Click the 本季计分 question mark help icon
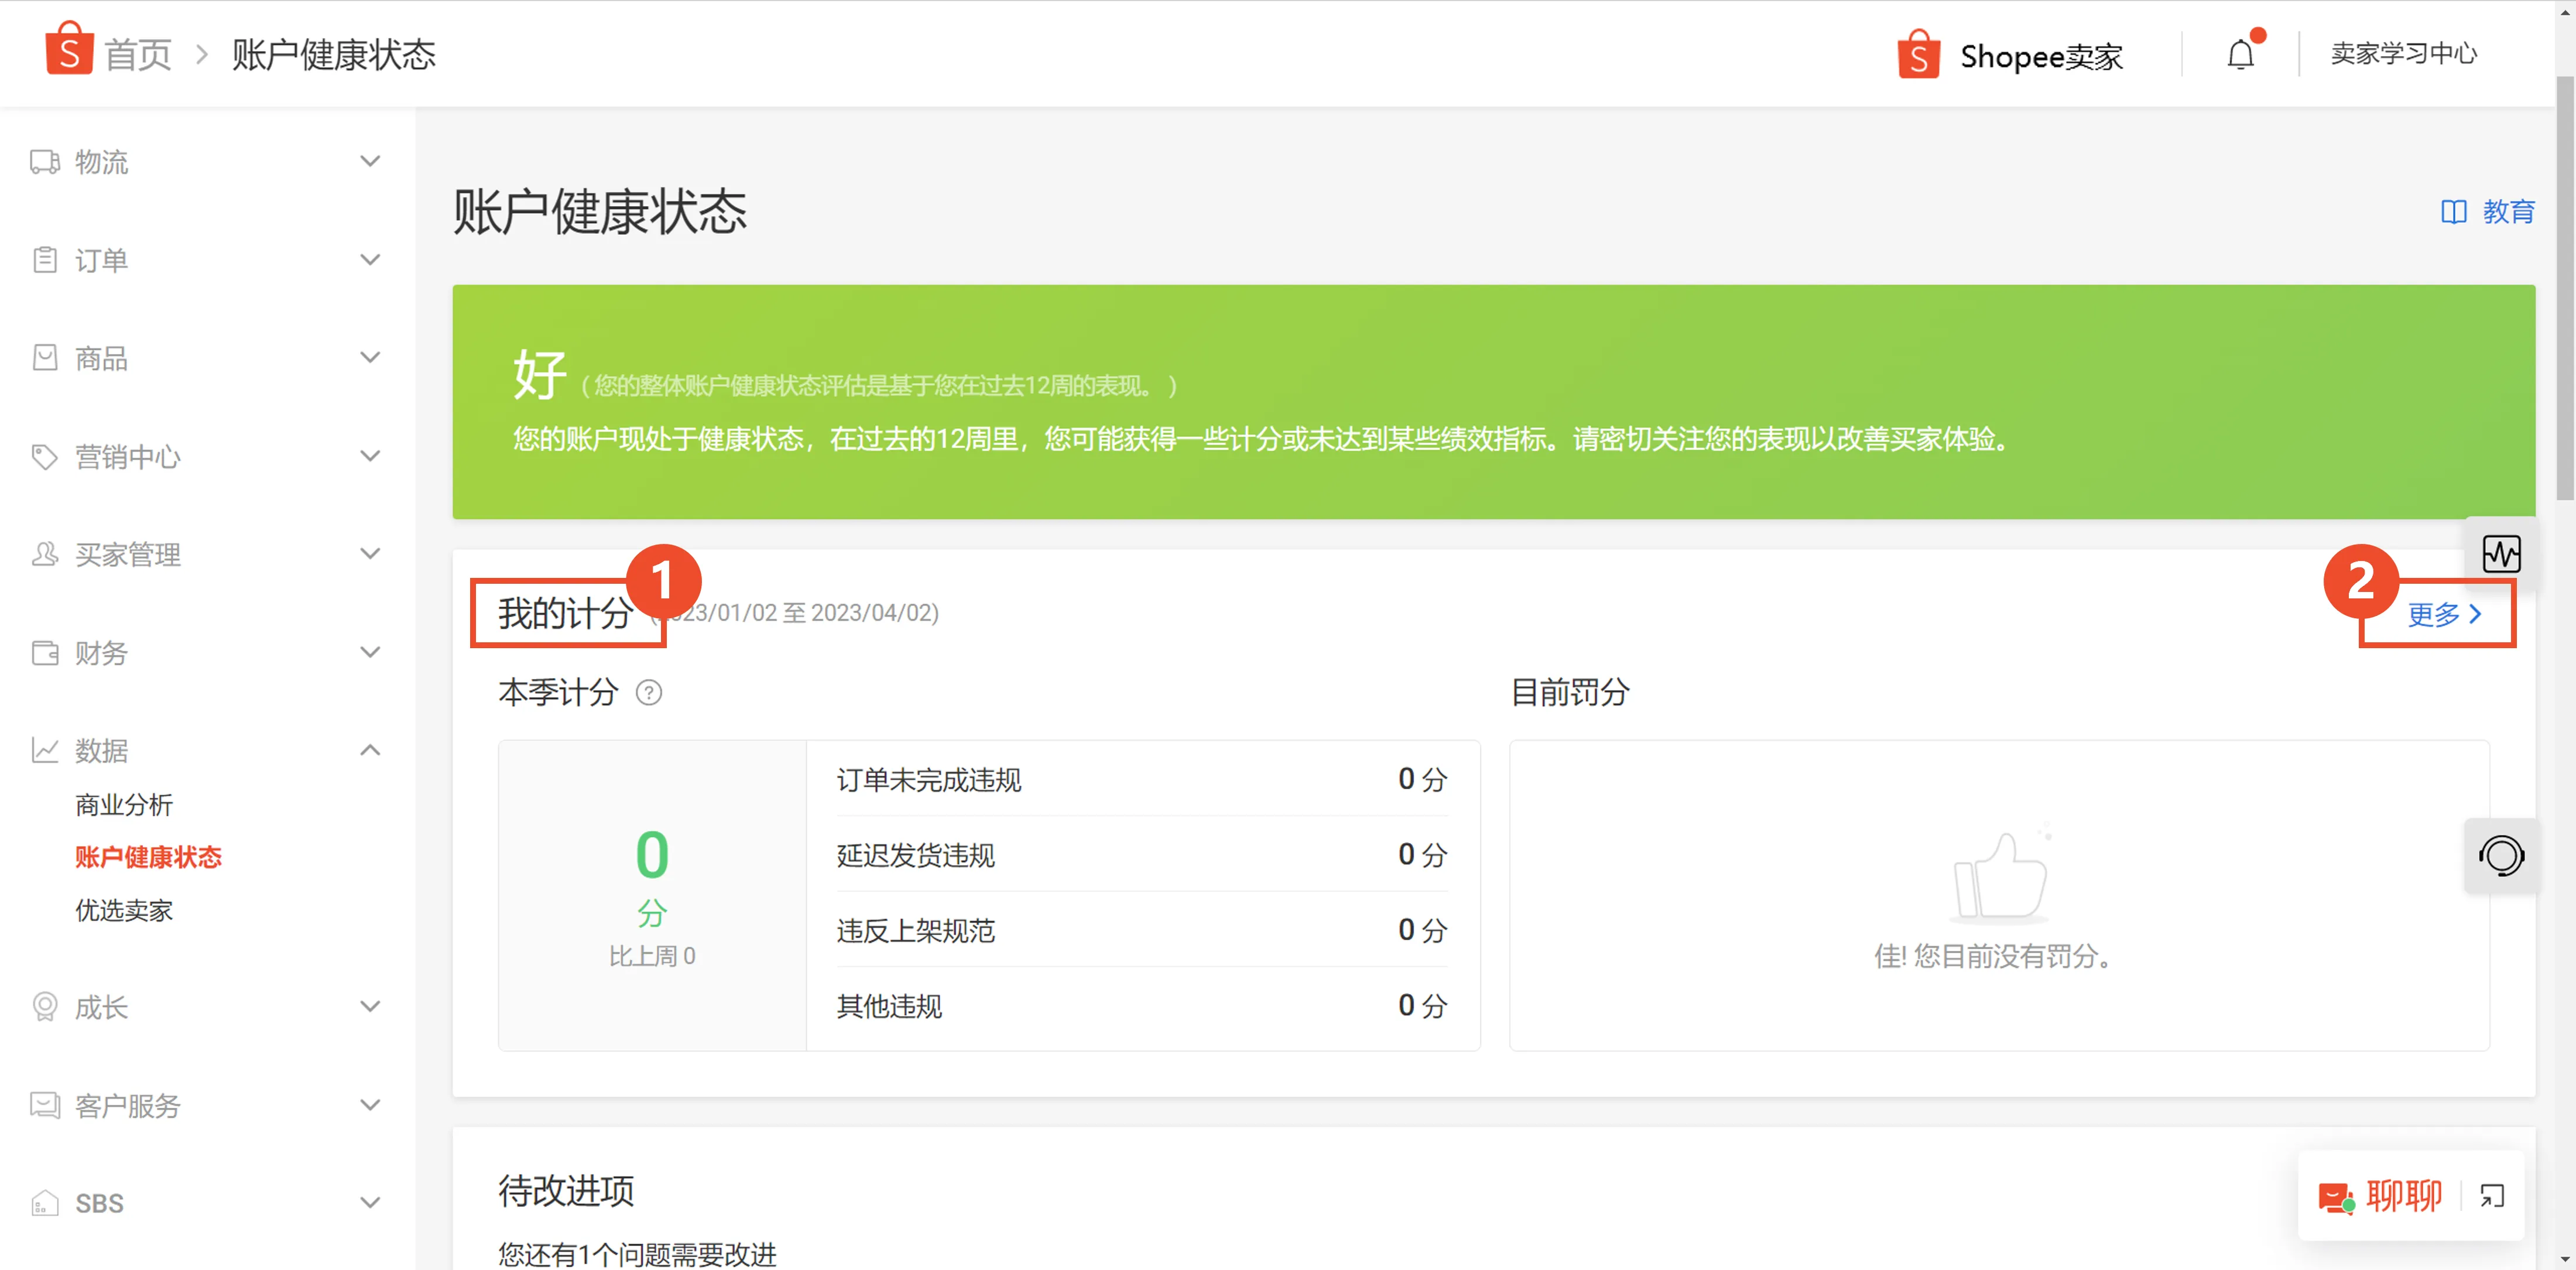The height and width of the screenshot is (1270, 2576). (x=648, y=692)
